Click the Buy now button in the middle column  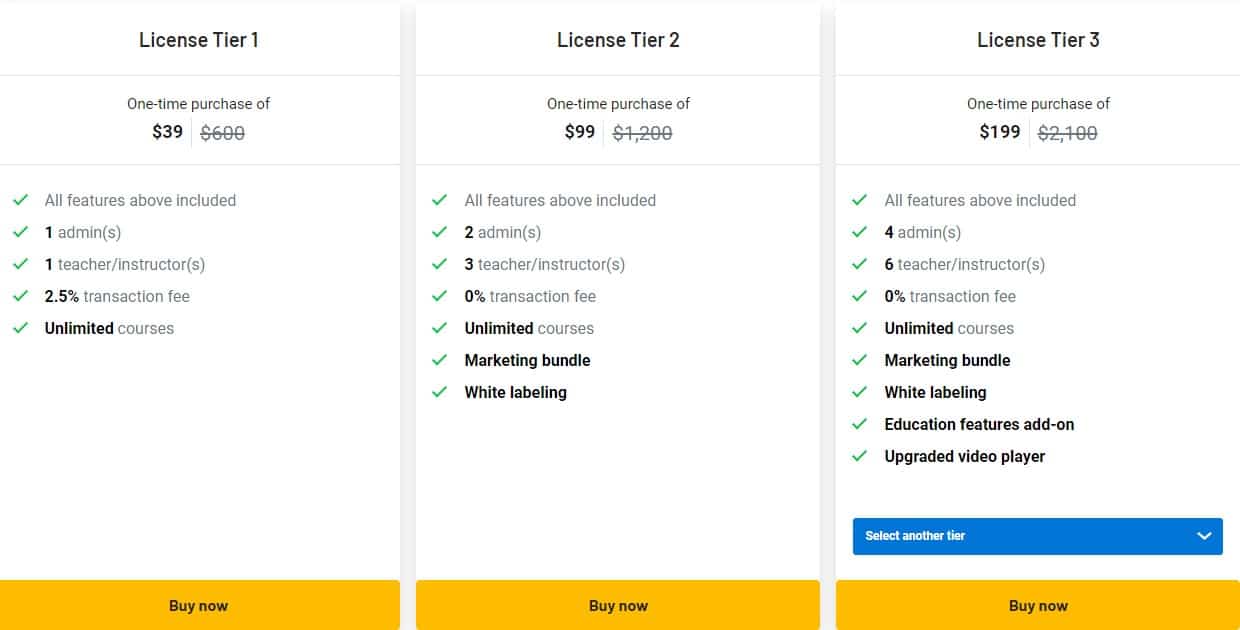[618, 605]
